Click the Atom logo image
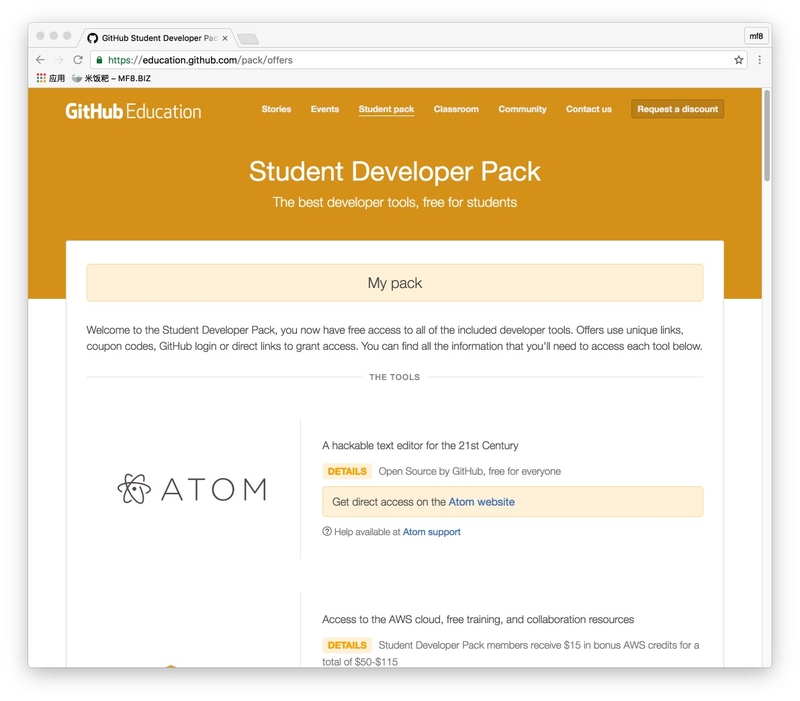Image resolution: width=800 pixels, height=701 pixels. (191, 489)
